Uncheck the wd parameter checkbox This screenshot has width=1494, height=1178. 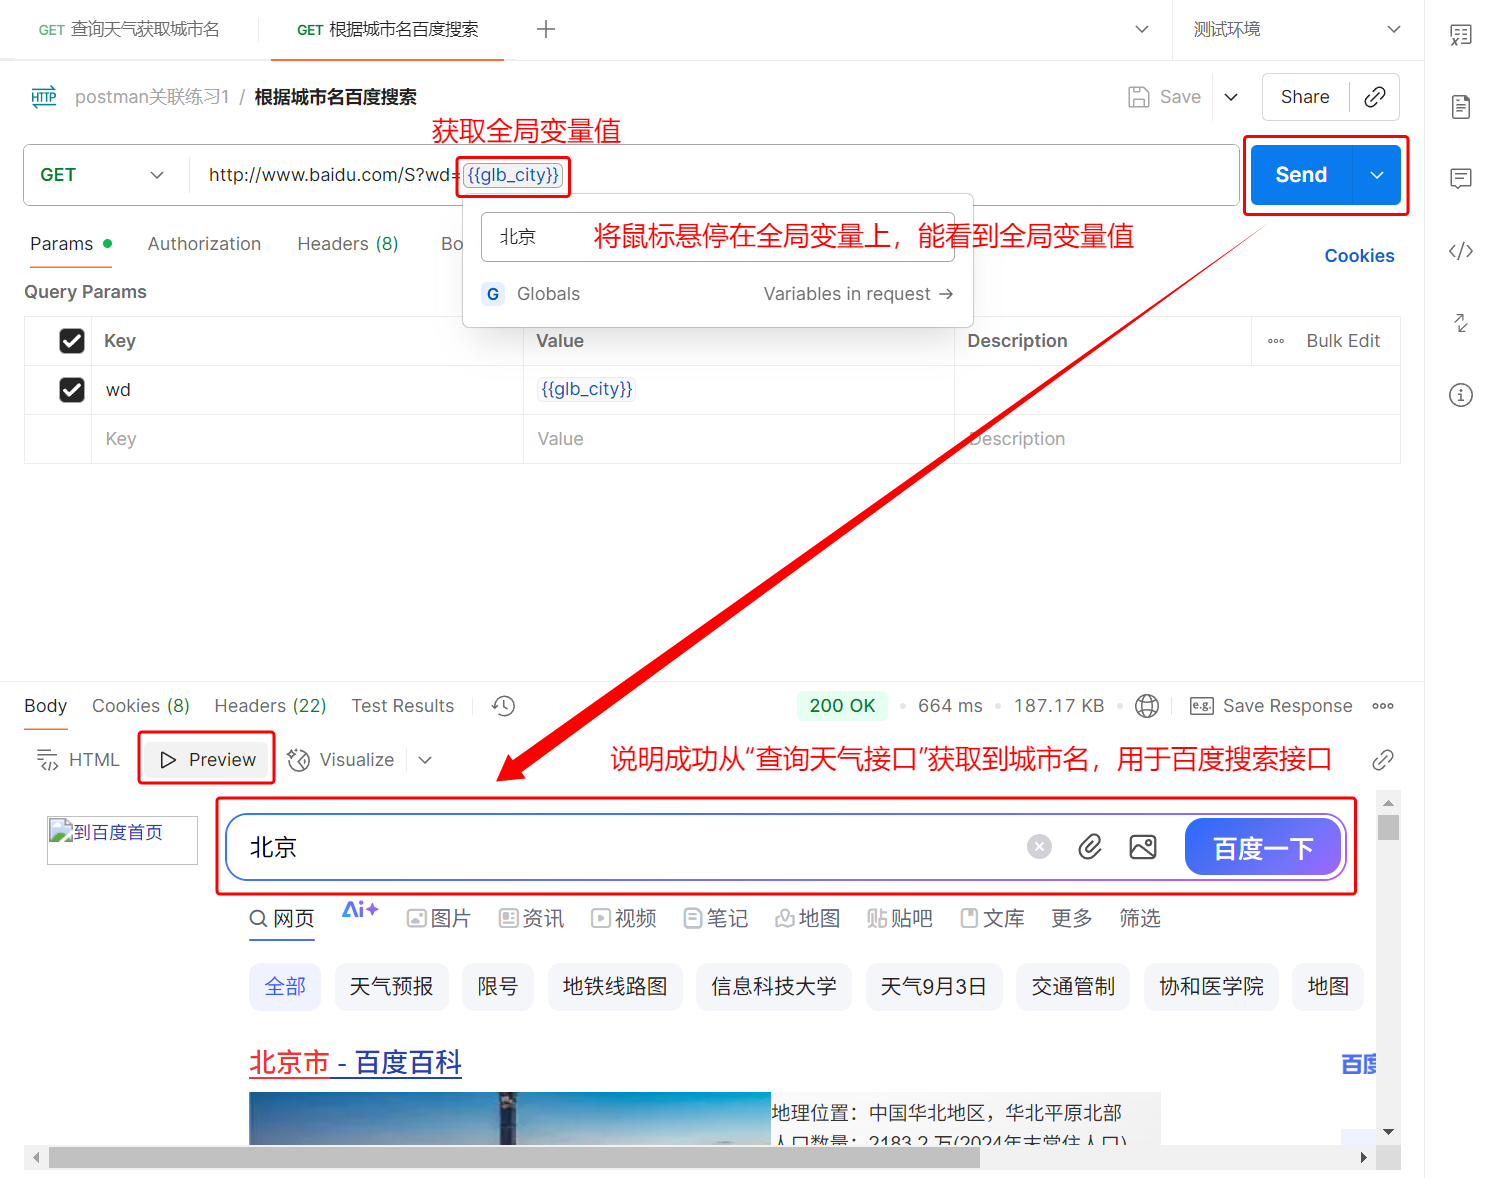tap(72, 390)
